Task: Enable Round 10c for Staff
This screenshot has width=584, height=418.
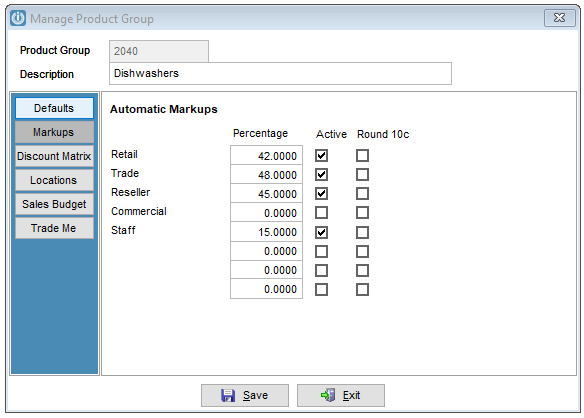Action: coord(362,232)
